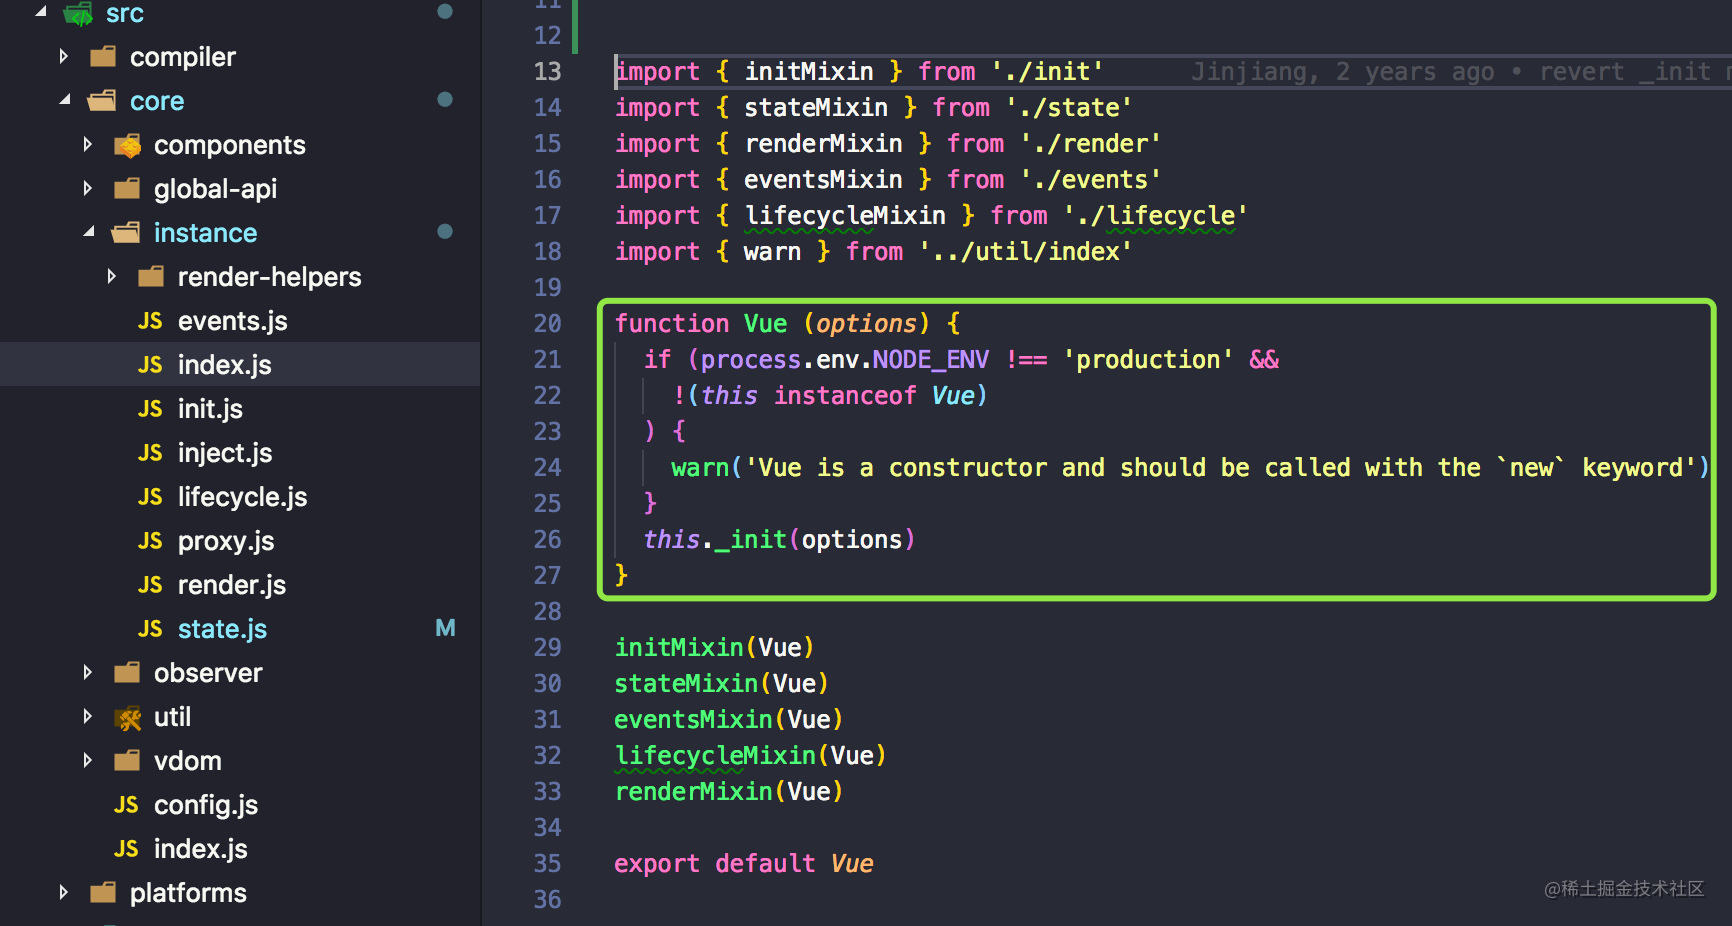Open init.js file
This screenshot has height=926, width=1732.
[210, 409]
